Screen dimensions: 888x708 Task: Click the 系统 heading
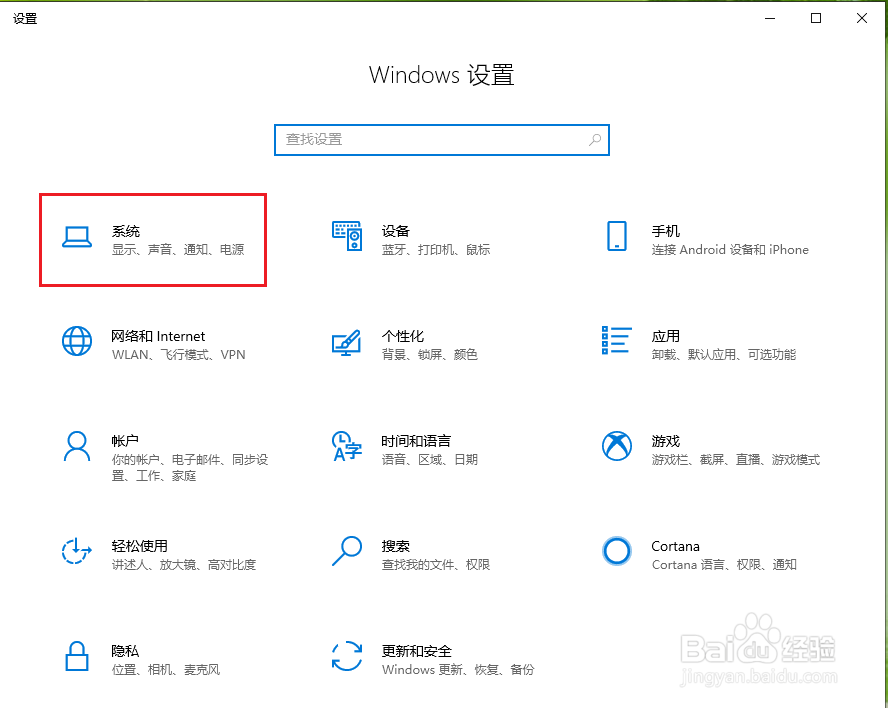[126, 231]
